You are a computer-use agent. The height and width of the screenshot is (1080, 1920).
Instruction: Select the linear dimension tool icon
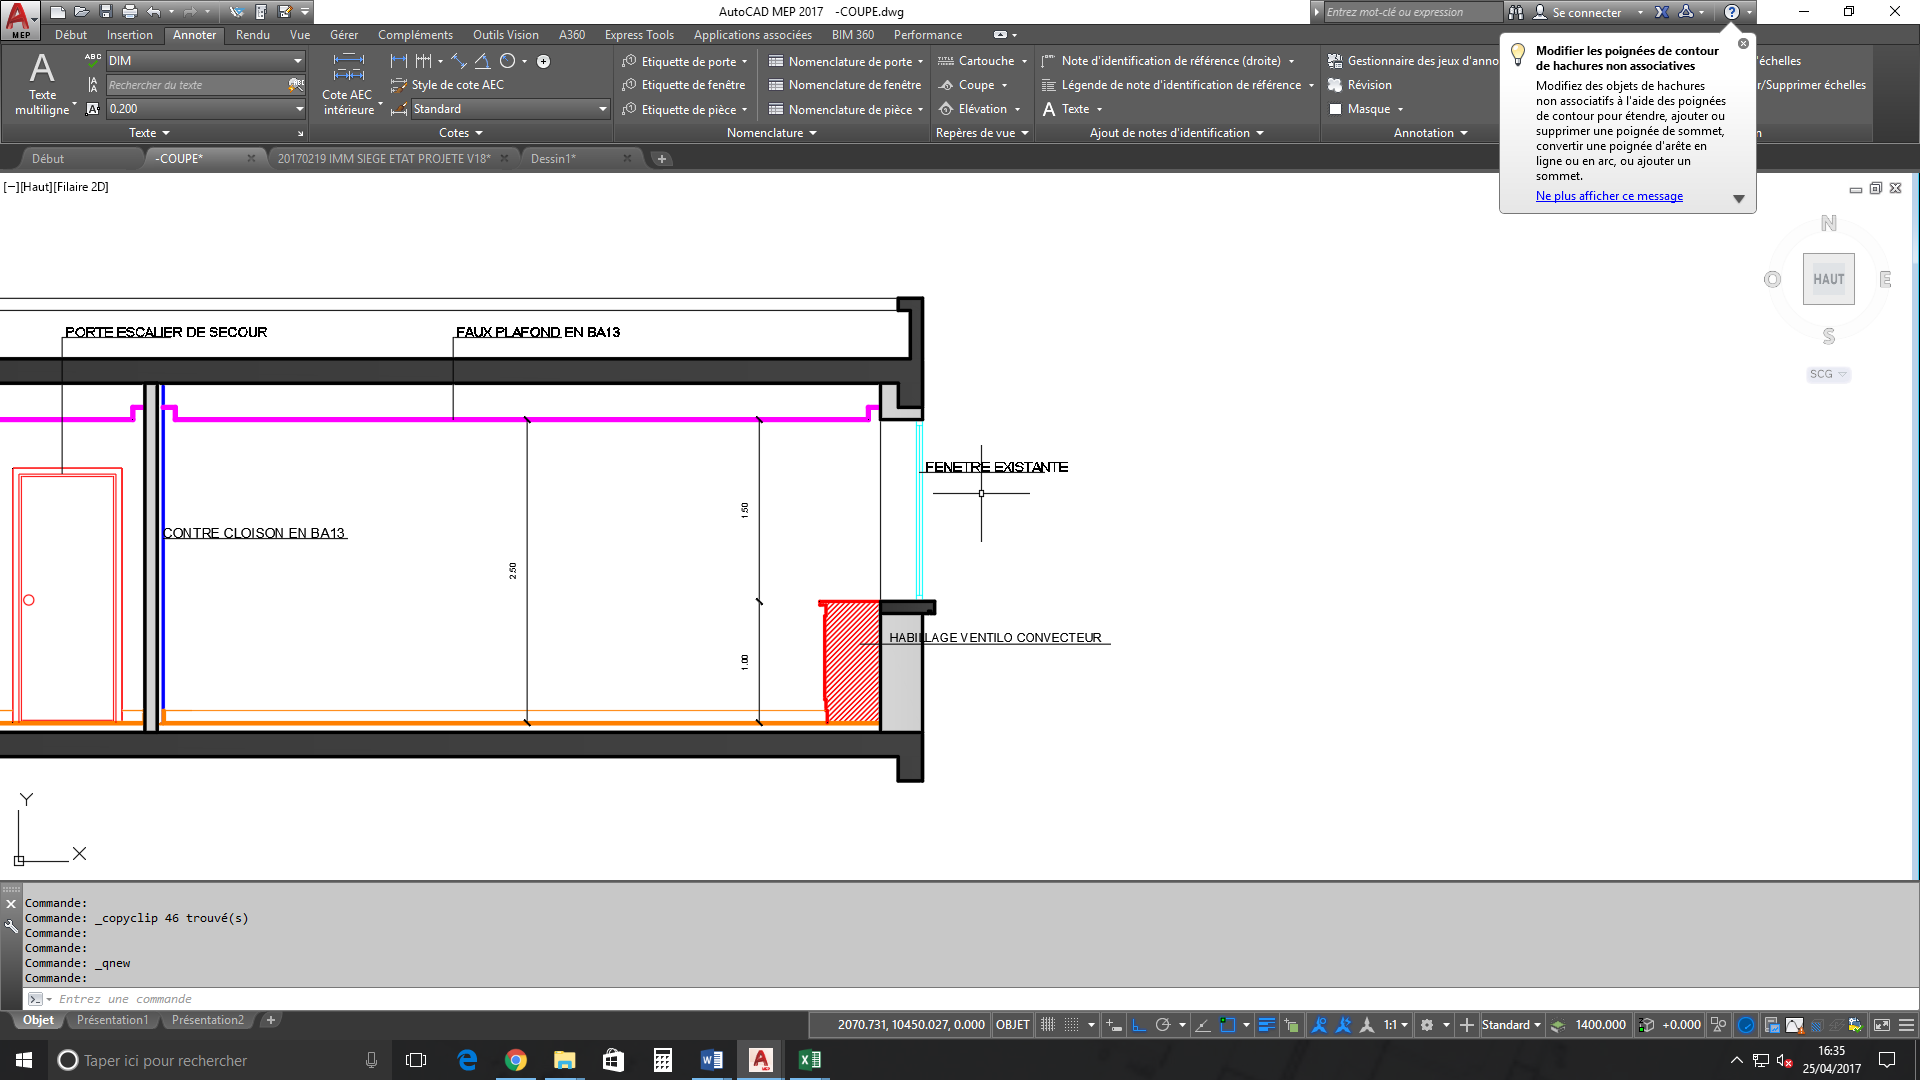399,61
